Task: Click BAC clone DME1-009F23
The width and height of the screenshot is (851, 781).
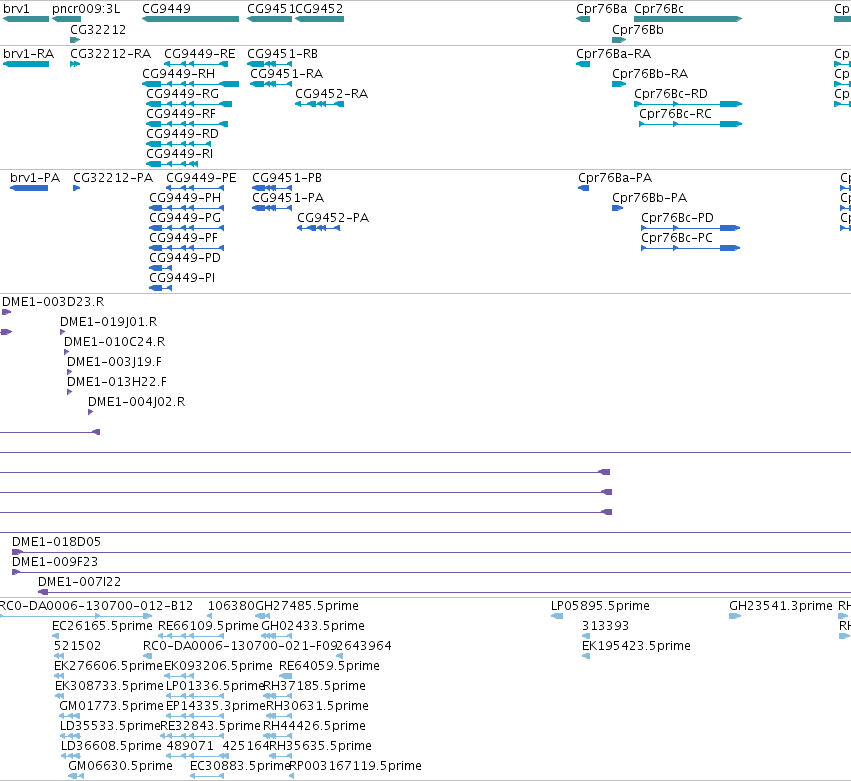Action: [x=55, y=562]
